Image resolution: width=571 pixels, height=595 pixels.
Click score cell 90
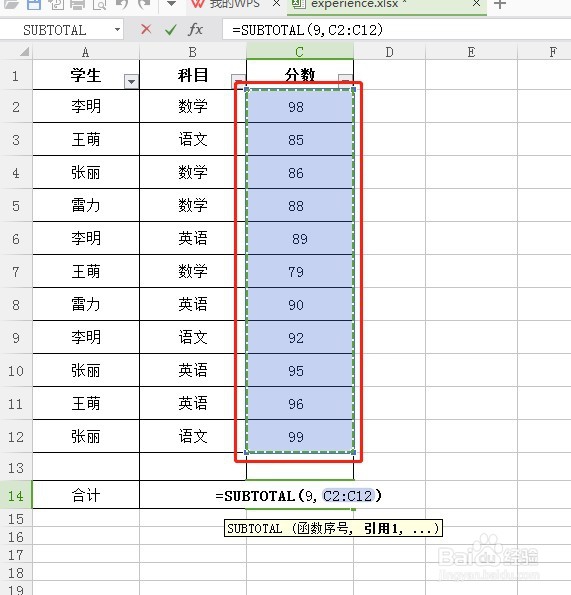(300, 305)
